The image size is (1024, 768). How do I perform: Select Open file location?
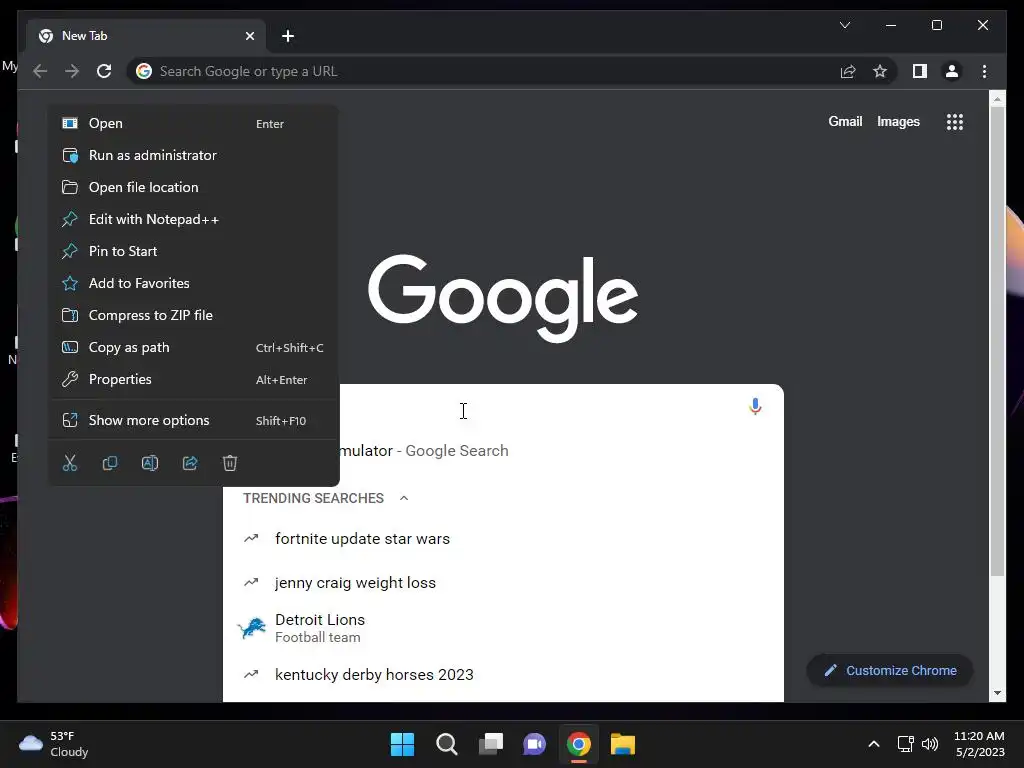point(193,187)
